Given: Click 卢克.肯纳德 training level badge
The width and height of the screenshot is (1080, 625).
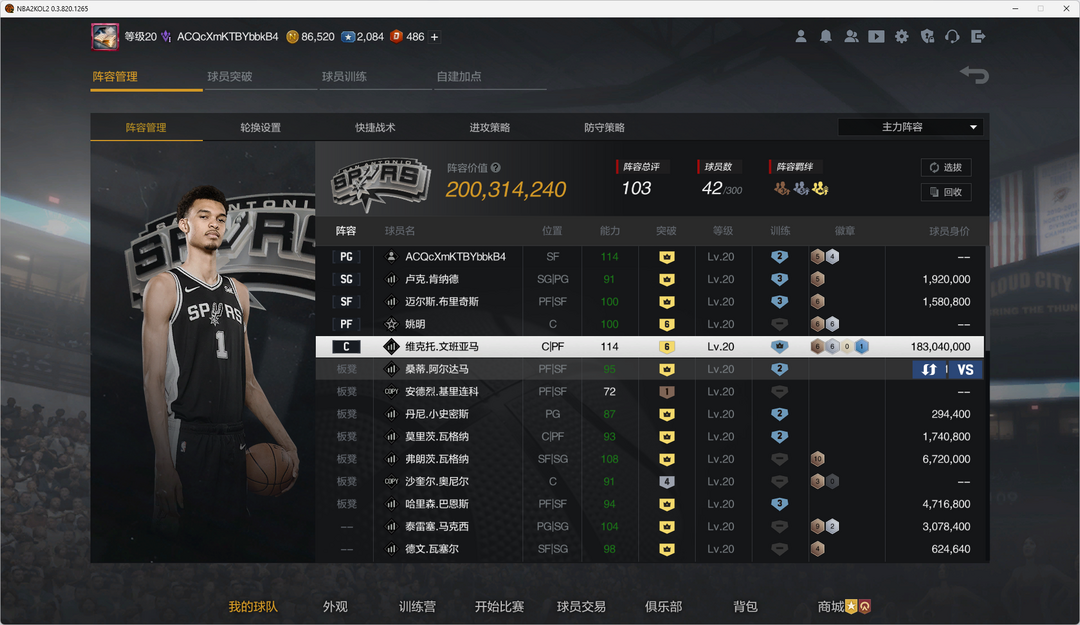Looking at the screenshot, I should pyautogui.click(x=779, y=279).
